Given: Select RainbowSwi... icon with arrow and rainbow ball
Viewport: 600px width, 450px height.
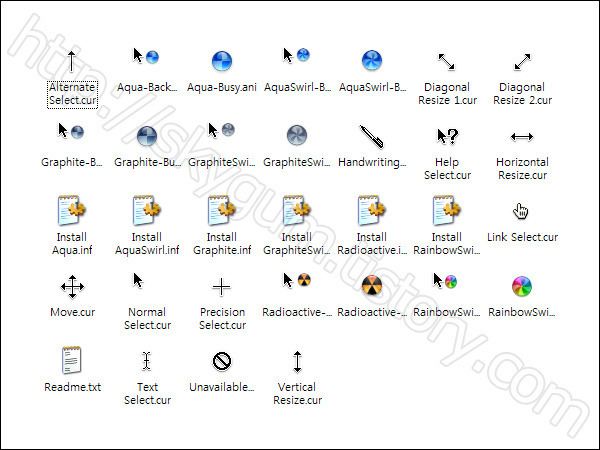Looking at the screenshot, I should pyautogui.click(x=445, y=281).
